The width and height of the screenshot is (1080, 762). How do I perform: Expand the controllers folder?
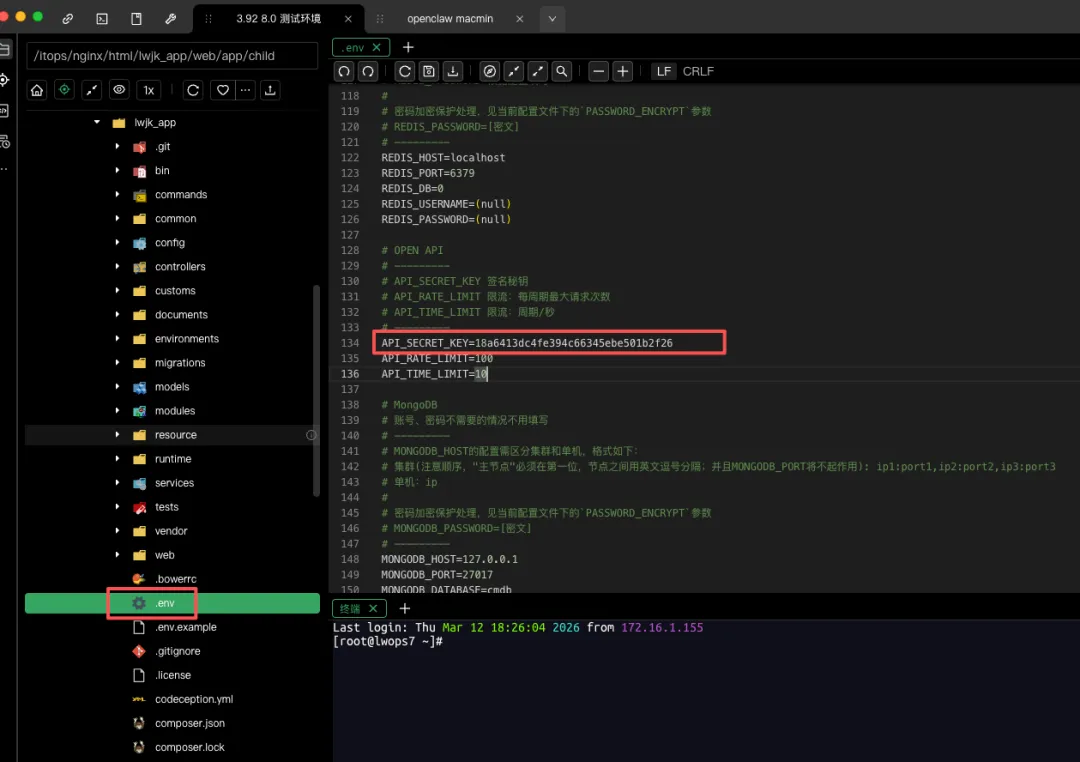pyautogui.click(x=117, y=267)
